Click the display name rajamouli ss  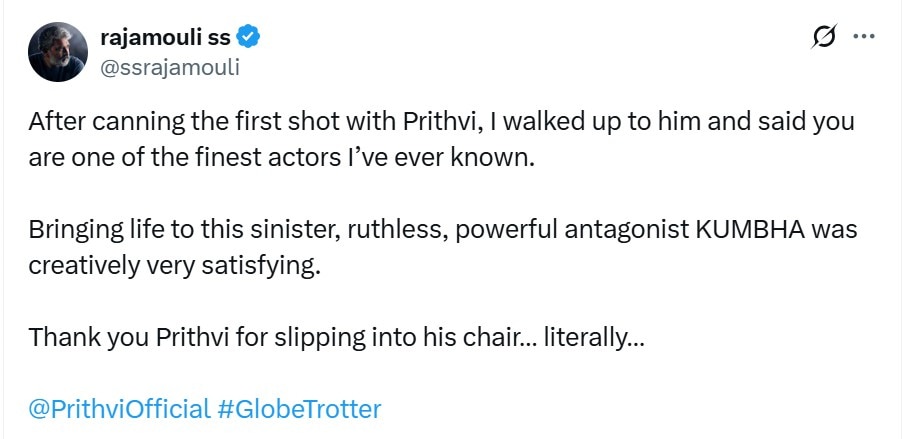click(165, 39)
